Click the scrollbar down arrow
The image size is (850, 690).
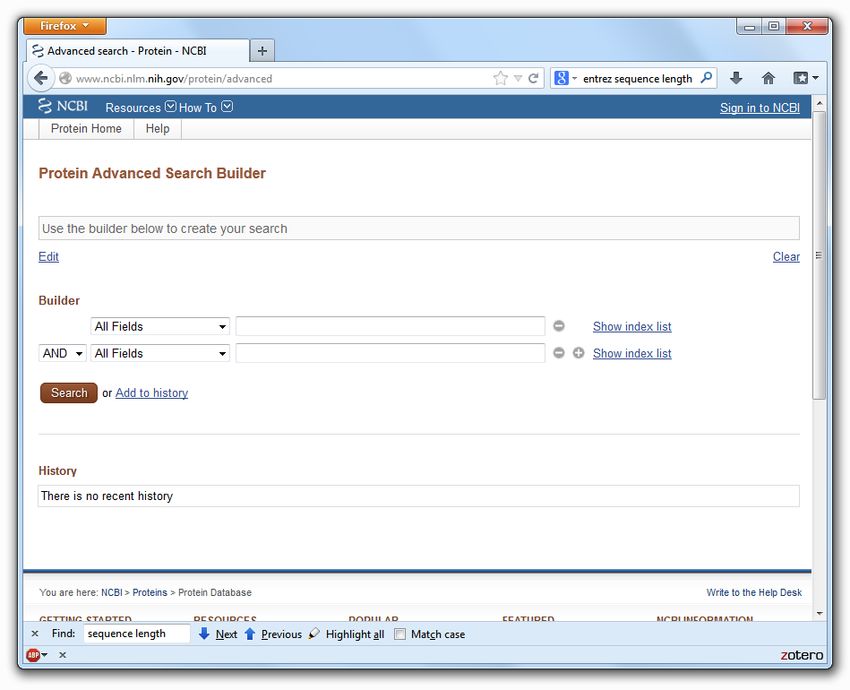(x=819, y=613)
